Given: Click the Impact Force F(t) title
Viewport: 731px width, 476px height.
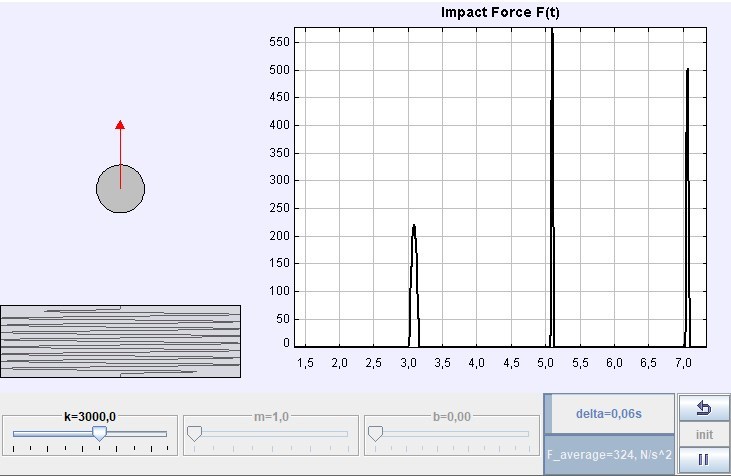Looking at the screenshot, I should click(x=505, y=12).
